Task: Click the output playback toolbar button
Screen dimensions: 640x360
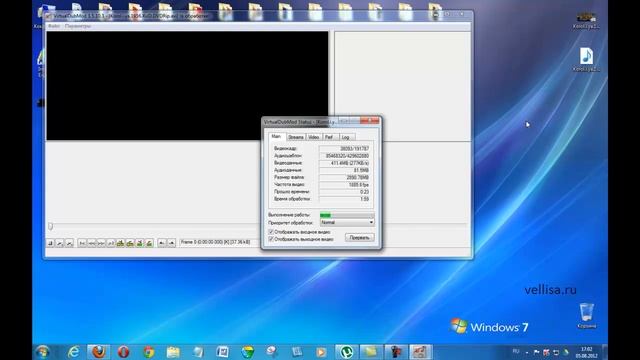Action: click(x=69, y=243)
